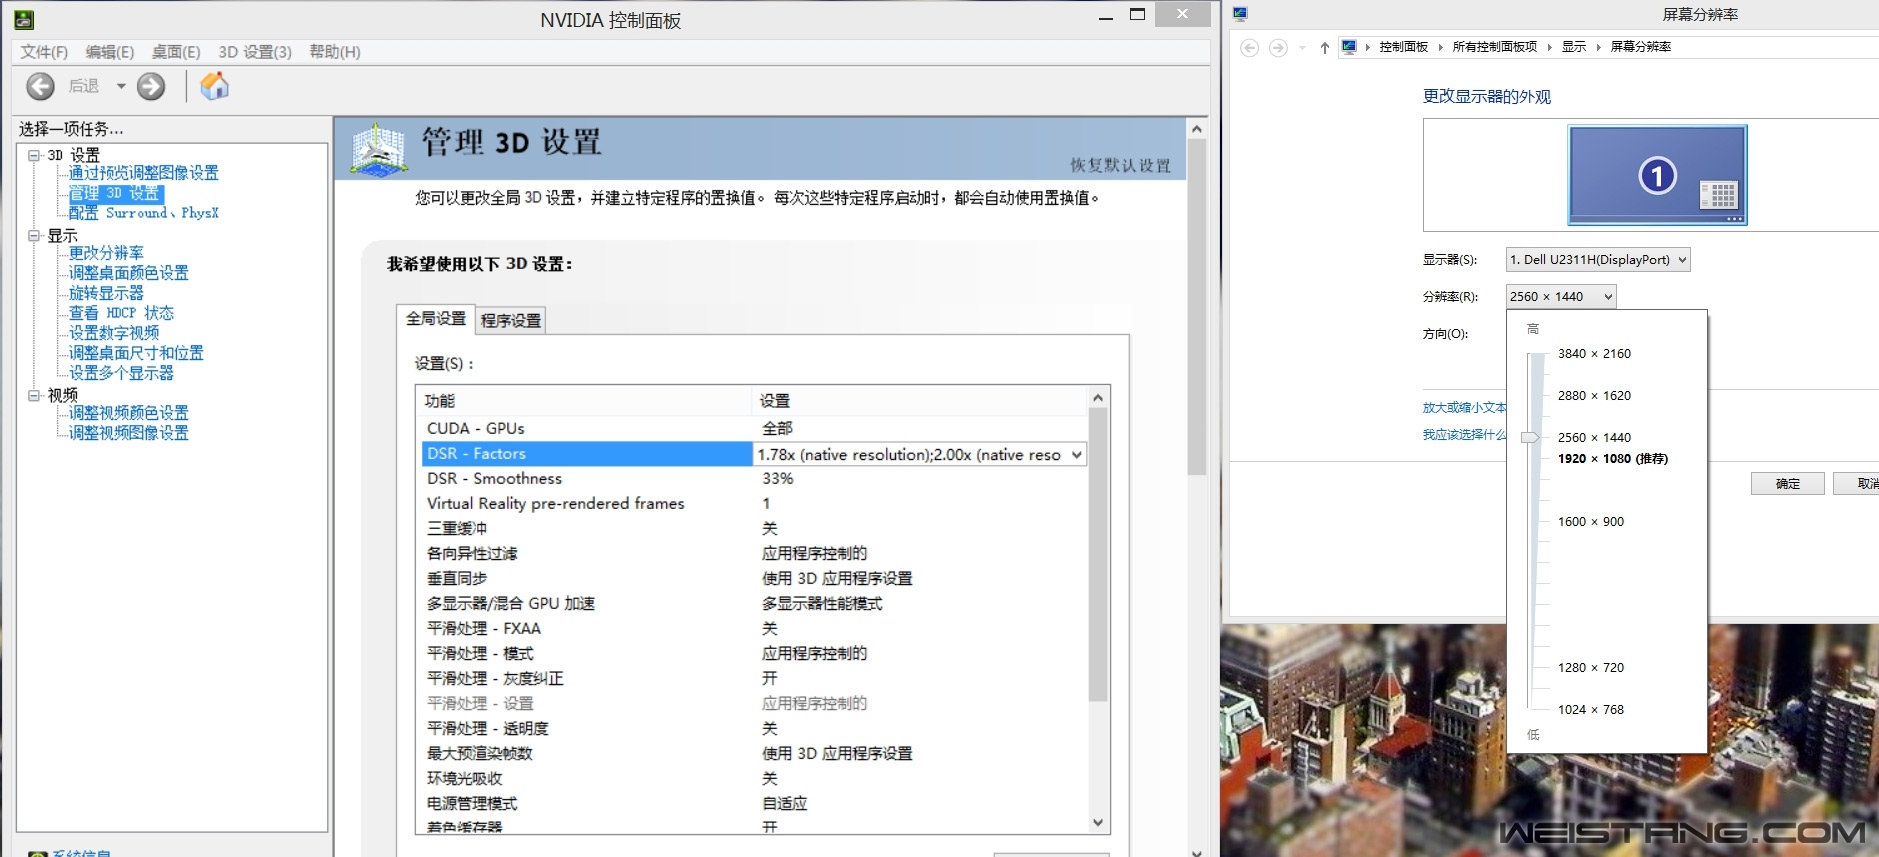This screenshot has width=1879, height=857.
Task: Select the 2880 × 1620 resolution
Action: tap(1594, 396)
